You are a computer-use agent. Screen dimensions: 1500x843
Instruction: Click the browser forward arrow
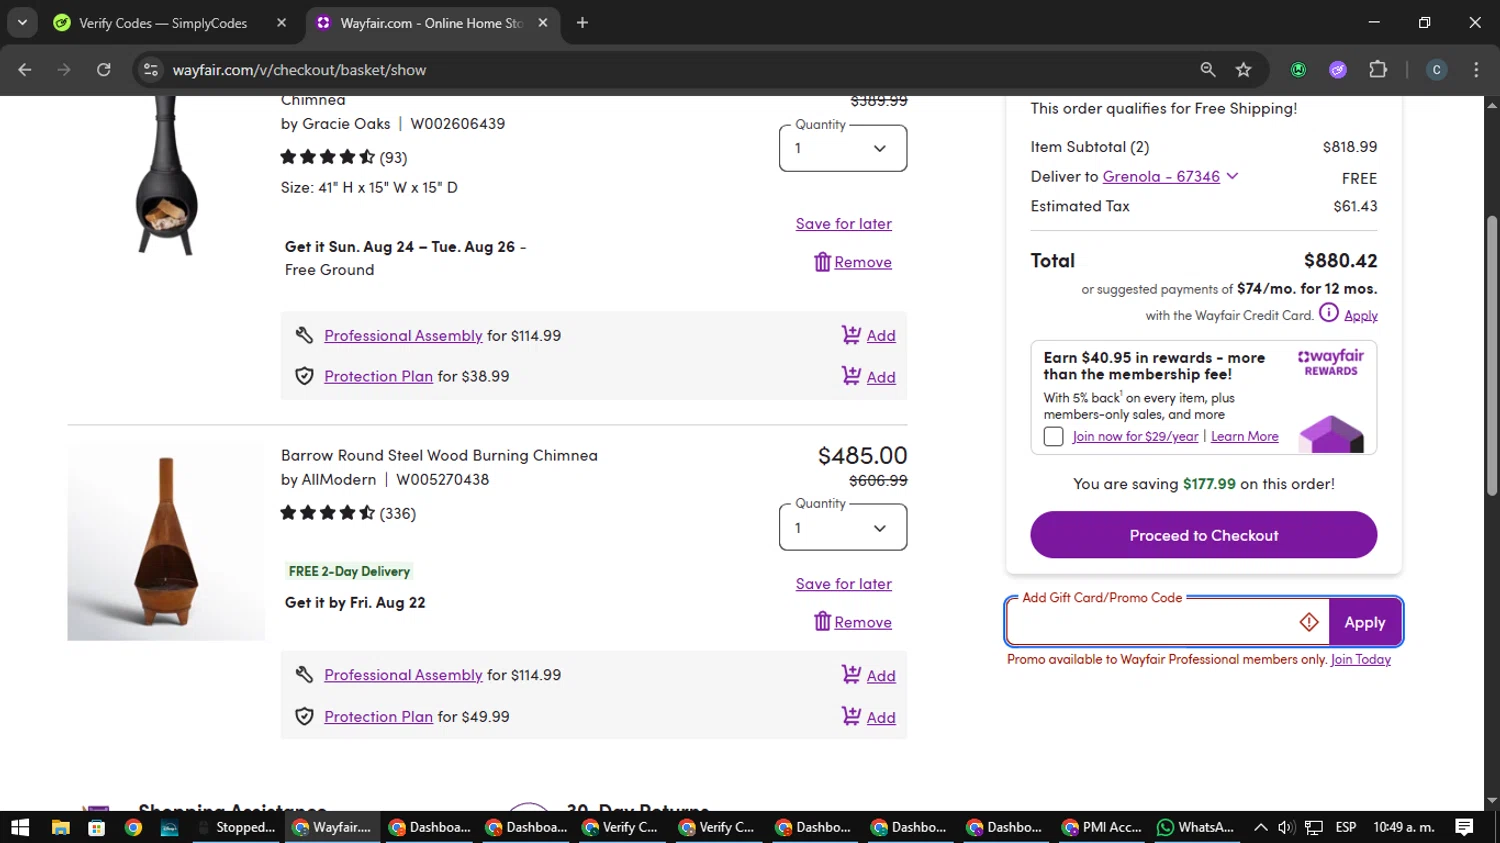[x=64, y=70]
